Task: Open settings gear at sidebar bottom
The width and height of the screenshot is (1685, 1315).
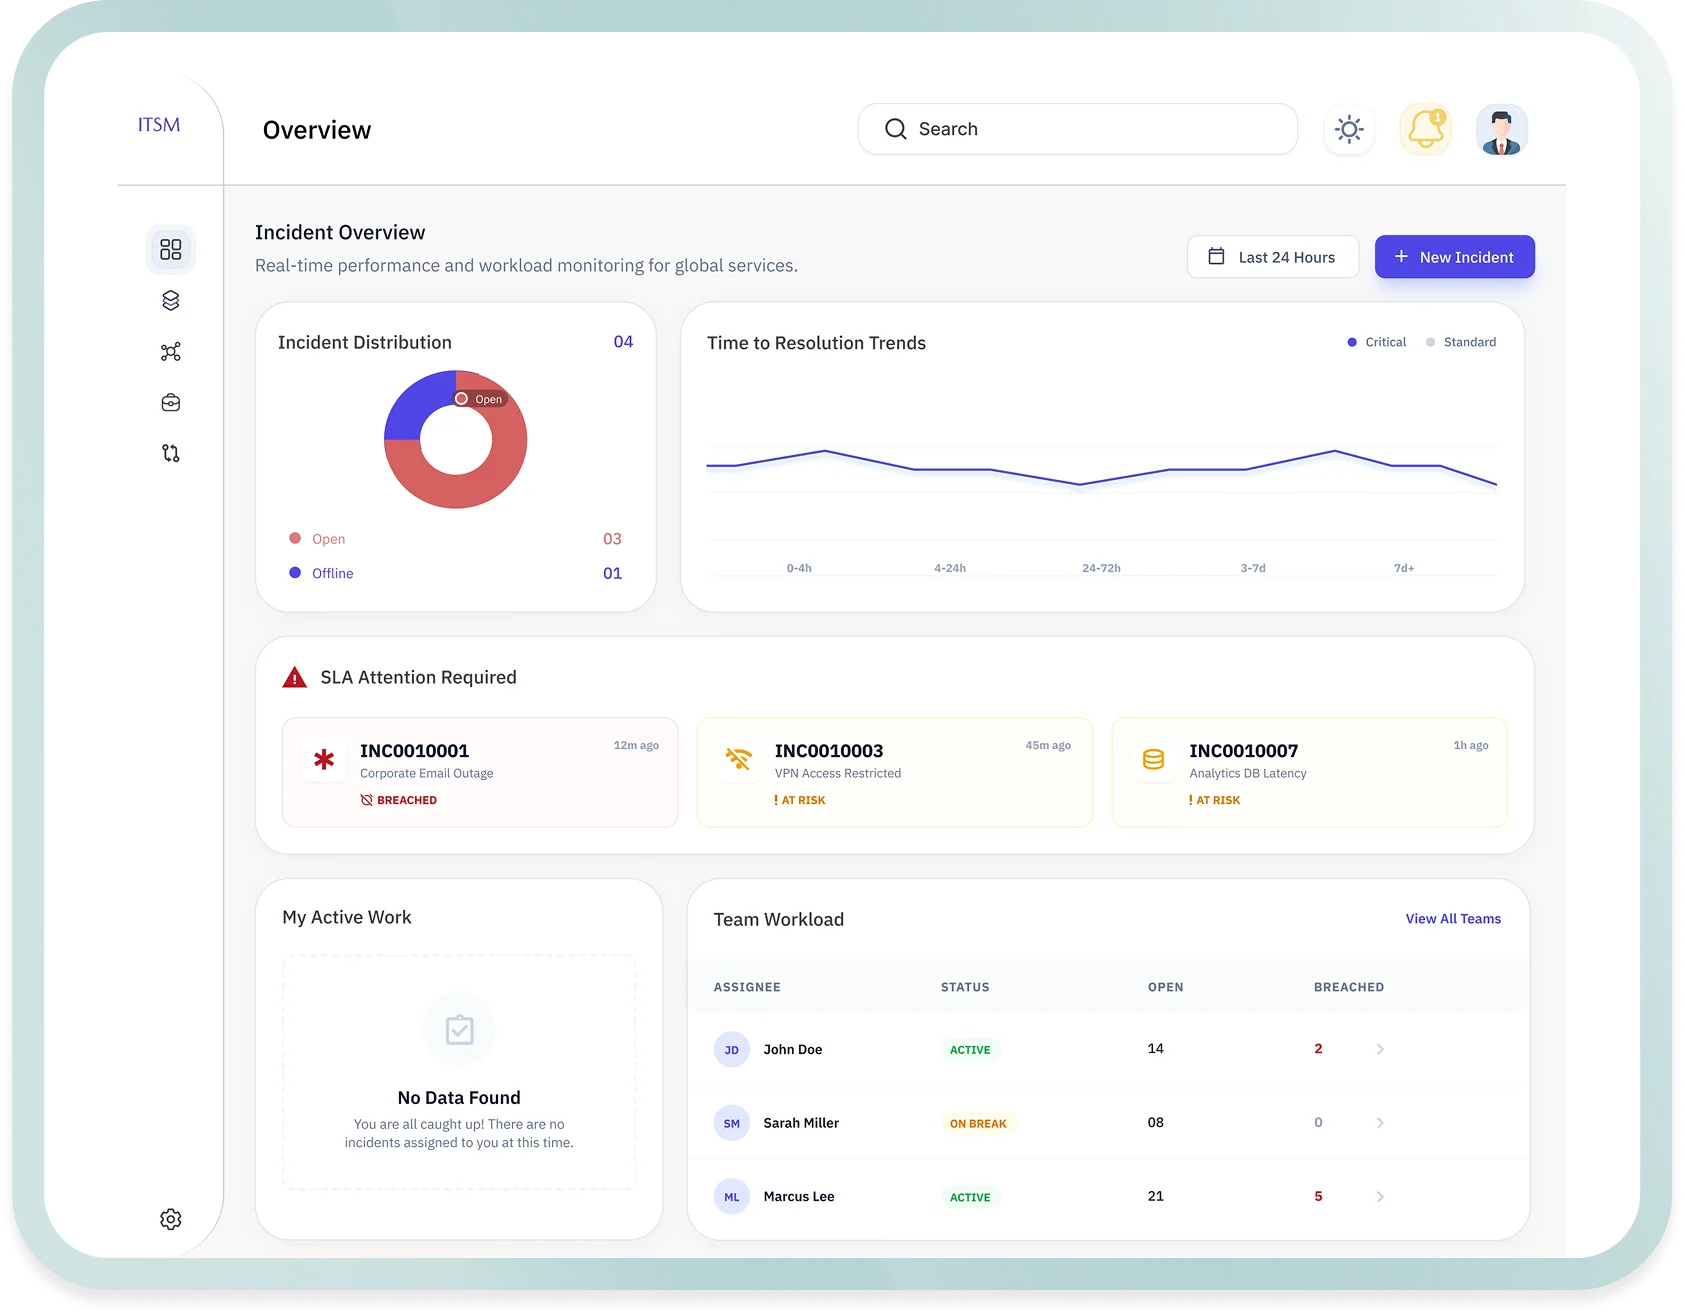Action: [x=171, y=1219]
